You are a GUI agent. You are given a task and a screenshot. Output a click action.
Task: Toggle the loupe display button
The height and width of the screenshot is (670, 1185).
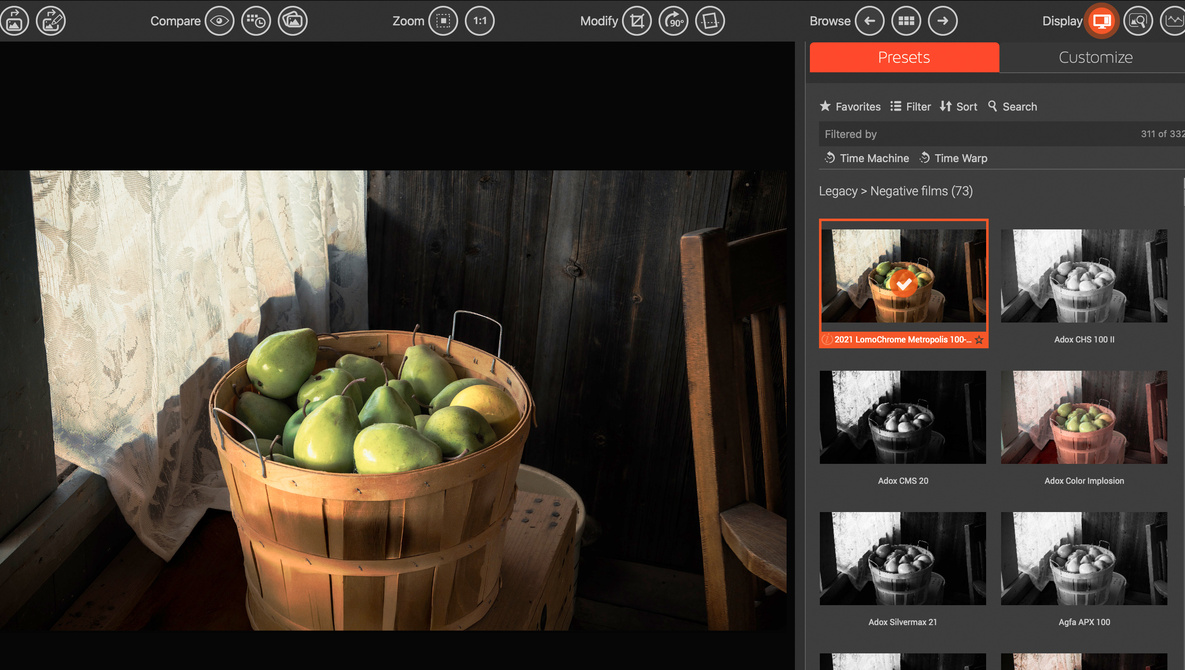(x=1138, y=21)
